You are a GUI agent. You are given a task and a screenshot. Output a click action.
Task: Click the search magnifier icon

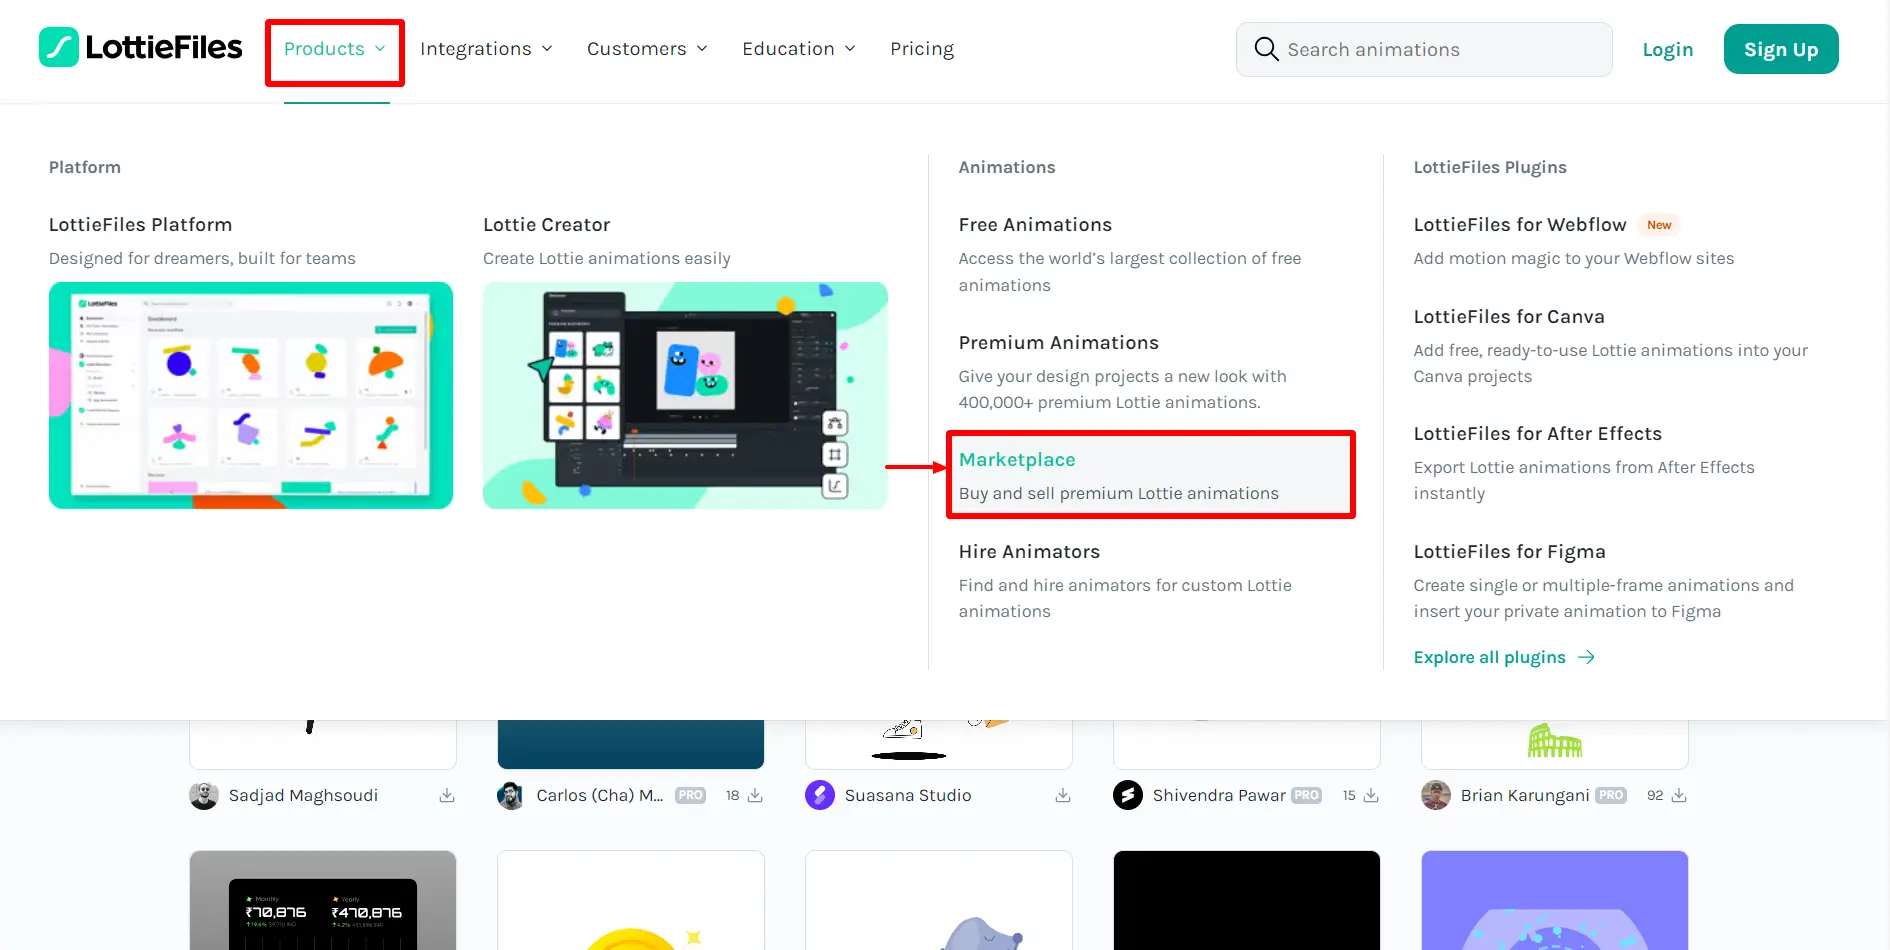point(1266,49)
